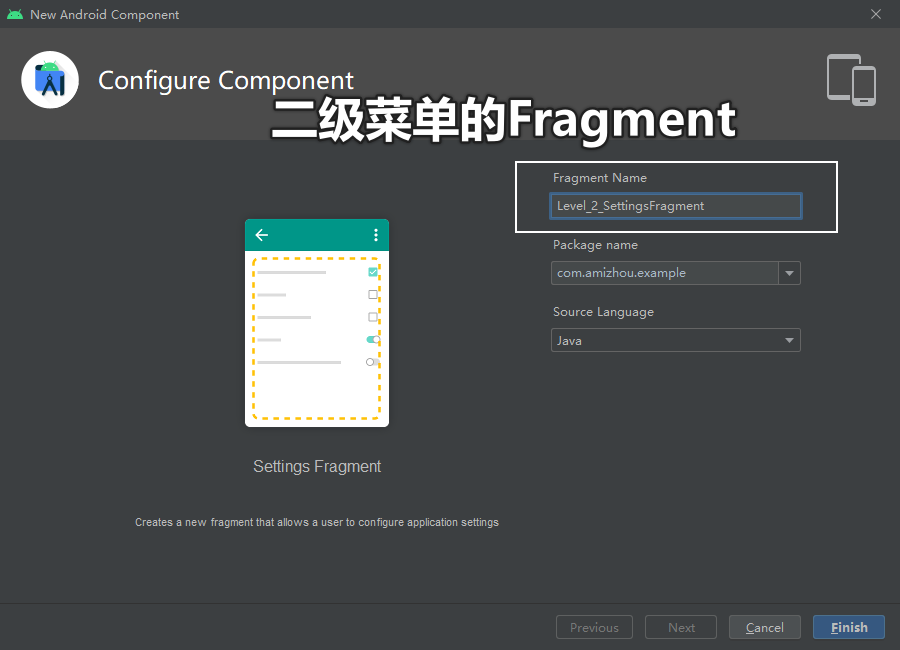This screenshot has width=900, height=650.
Task: Open the three-dot overflow menu in the preview
Action: 375,233
